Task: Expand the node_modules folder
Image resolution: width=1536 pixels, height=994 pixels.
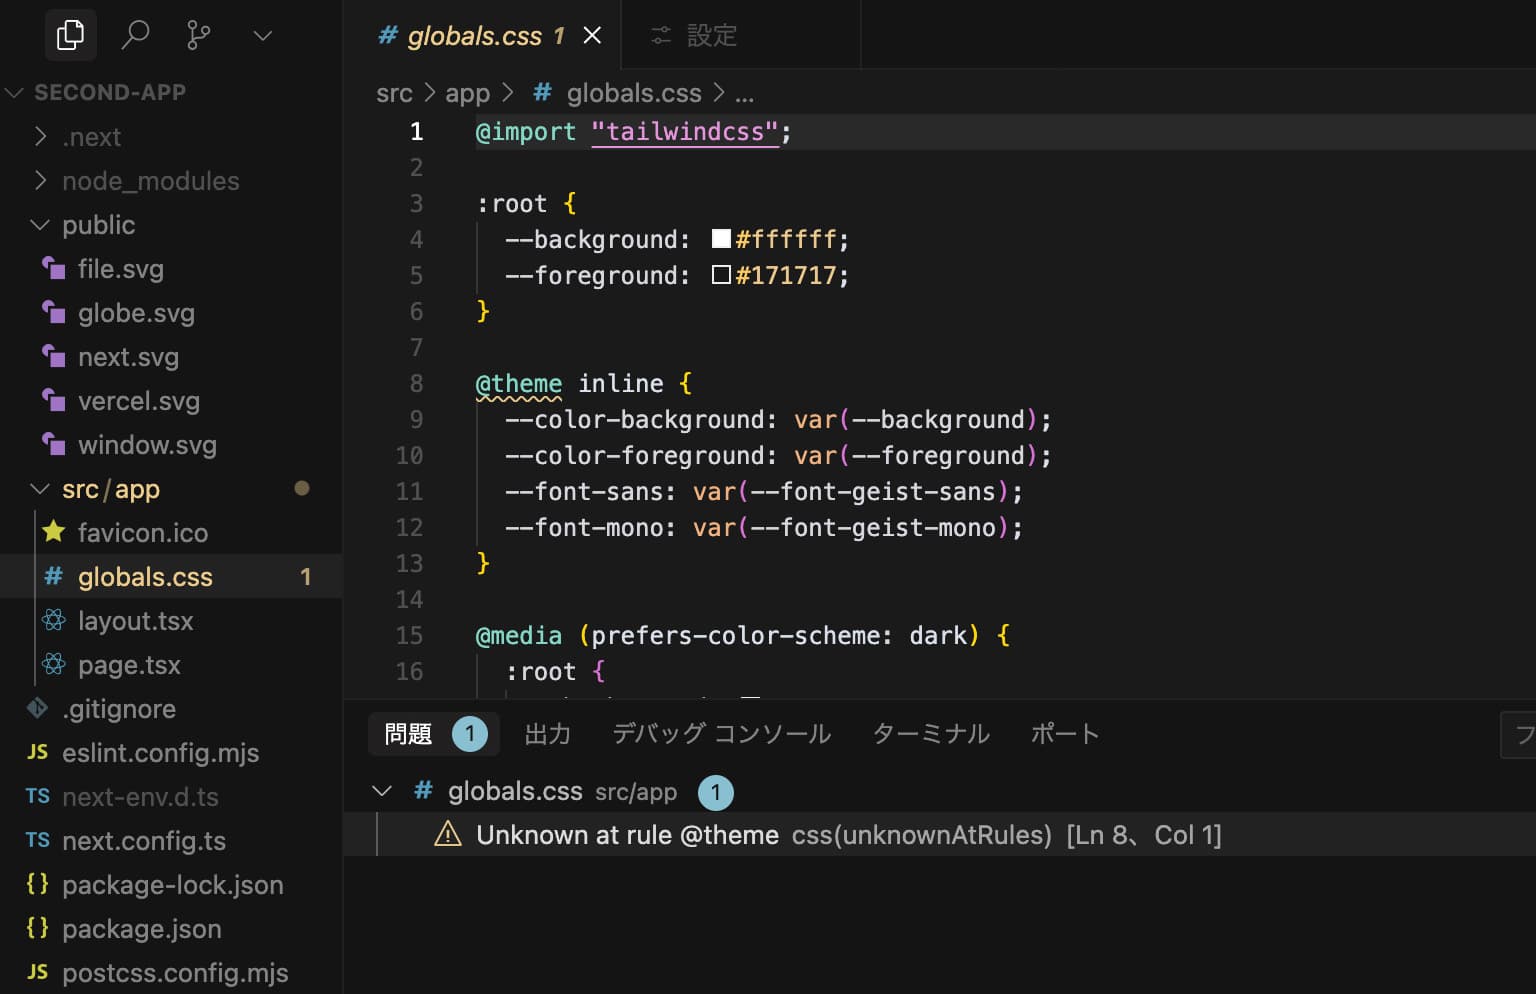Action: (41, 181)
